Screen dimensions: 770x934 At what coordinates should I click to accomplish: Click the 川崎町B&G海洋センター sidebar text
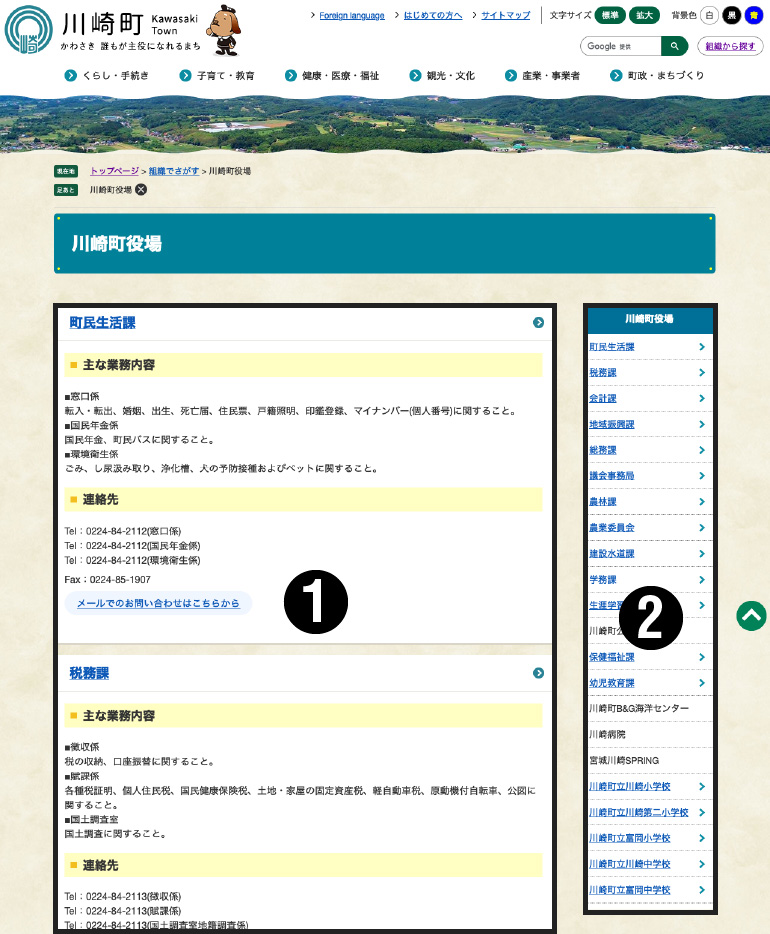click(x=639, y=708)
